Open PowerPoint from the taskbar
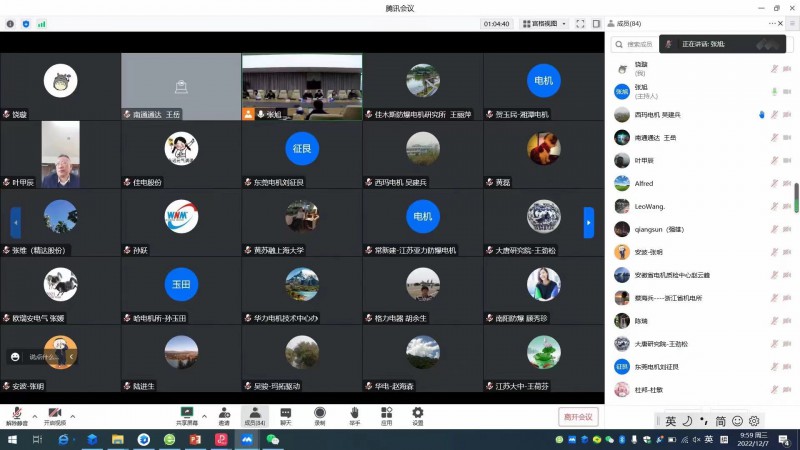800x450 pixels. pyautogui.click(x=195, y=439)
